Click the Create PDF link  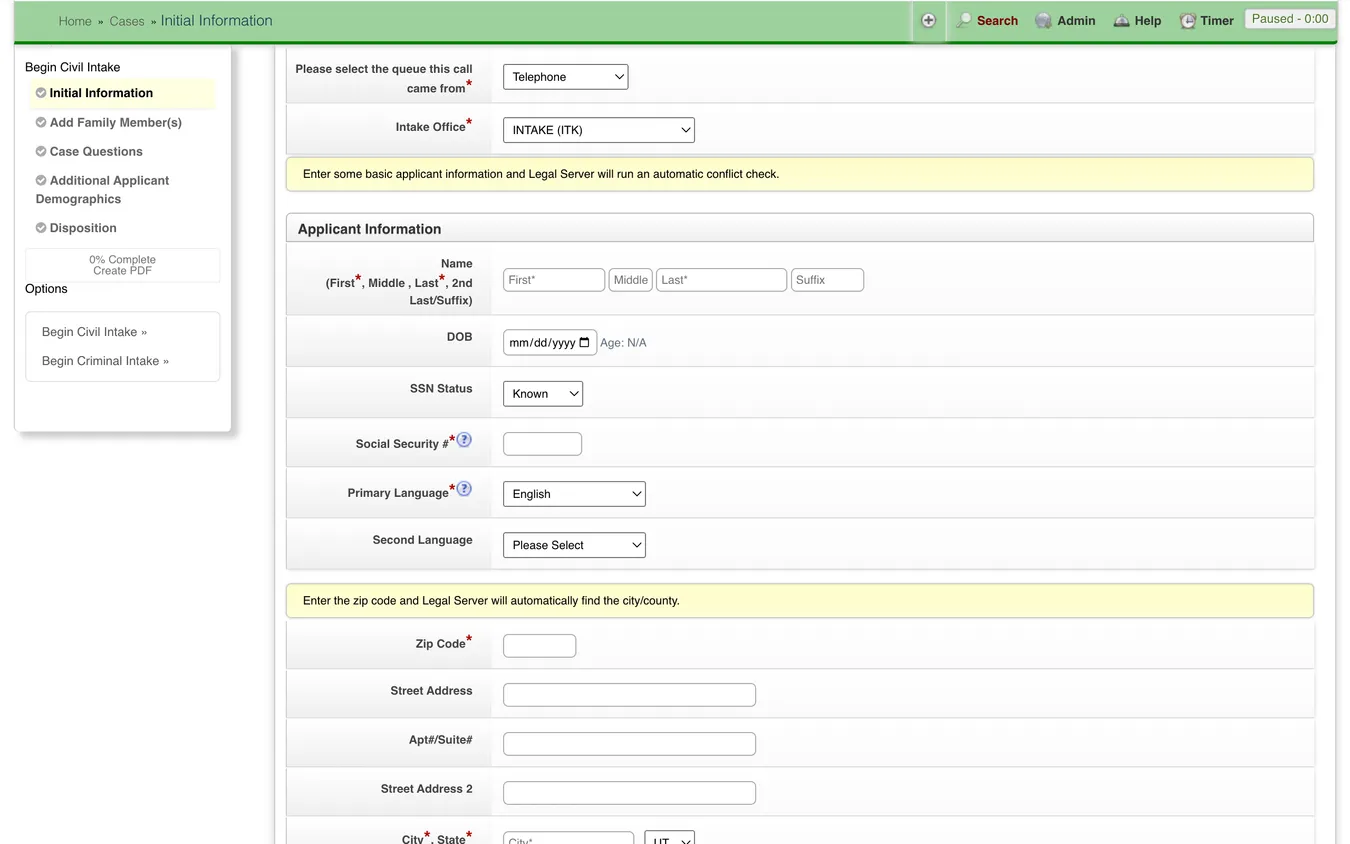pos(122,271)
